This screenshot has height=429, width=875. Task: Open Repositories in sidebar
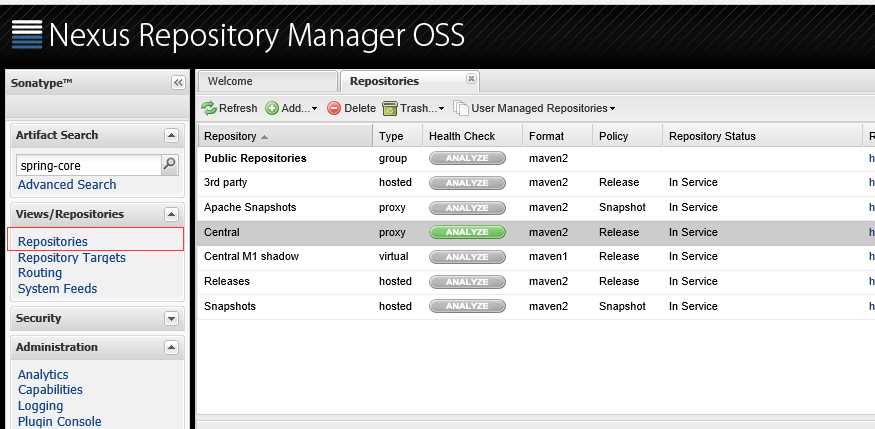tap(53, 242)
